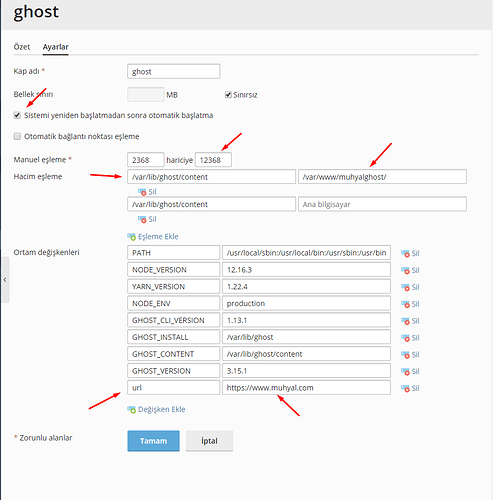Click the Hacim eşleme label

coord(38,177)
